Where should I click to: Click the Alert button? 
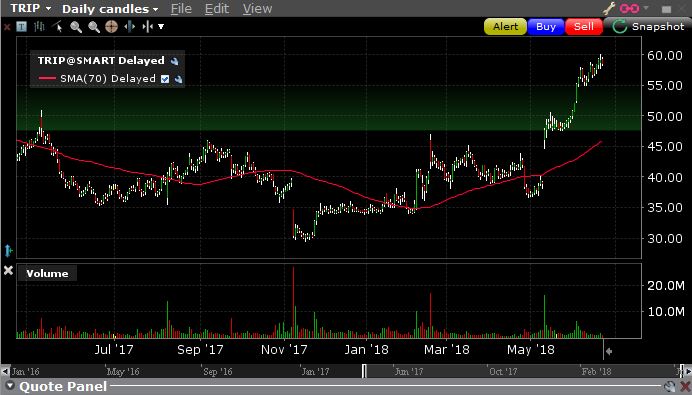pyautogui.click(x=505, y=27)
